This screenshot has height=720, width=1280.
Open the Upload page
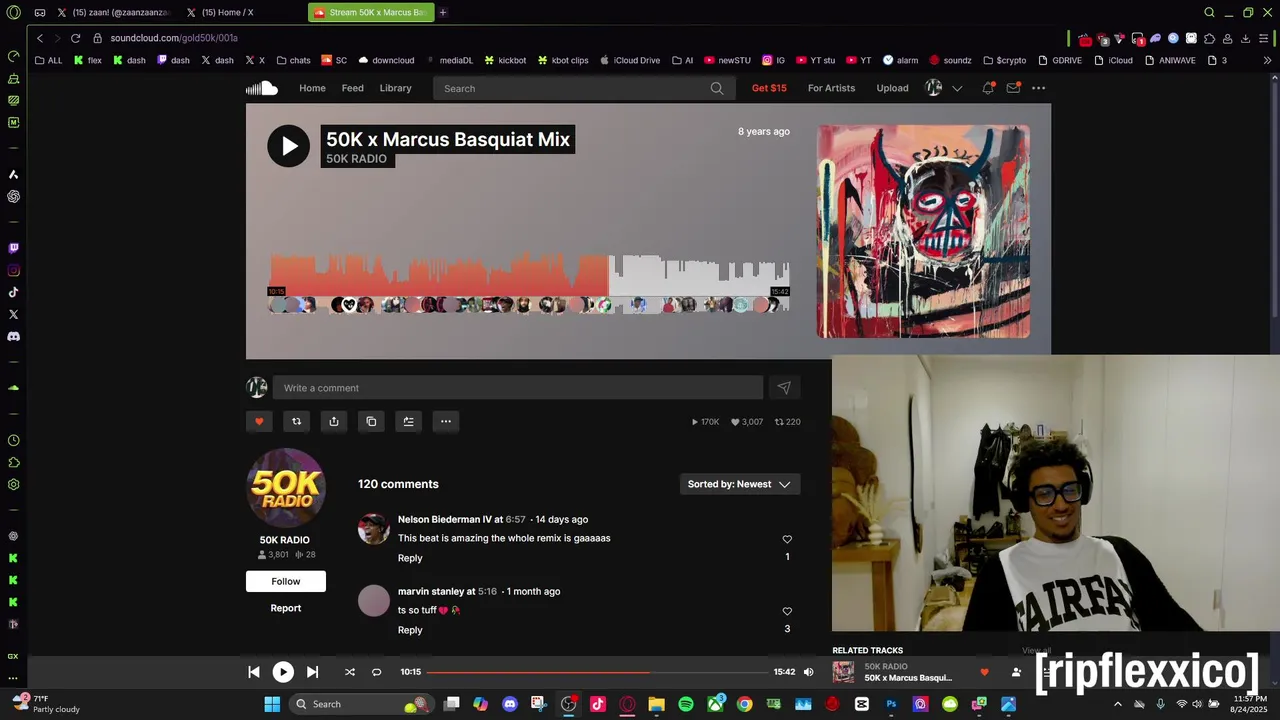point(892,88)
